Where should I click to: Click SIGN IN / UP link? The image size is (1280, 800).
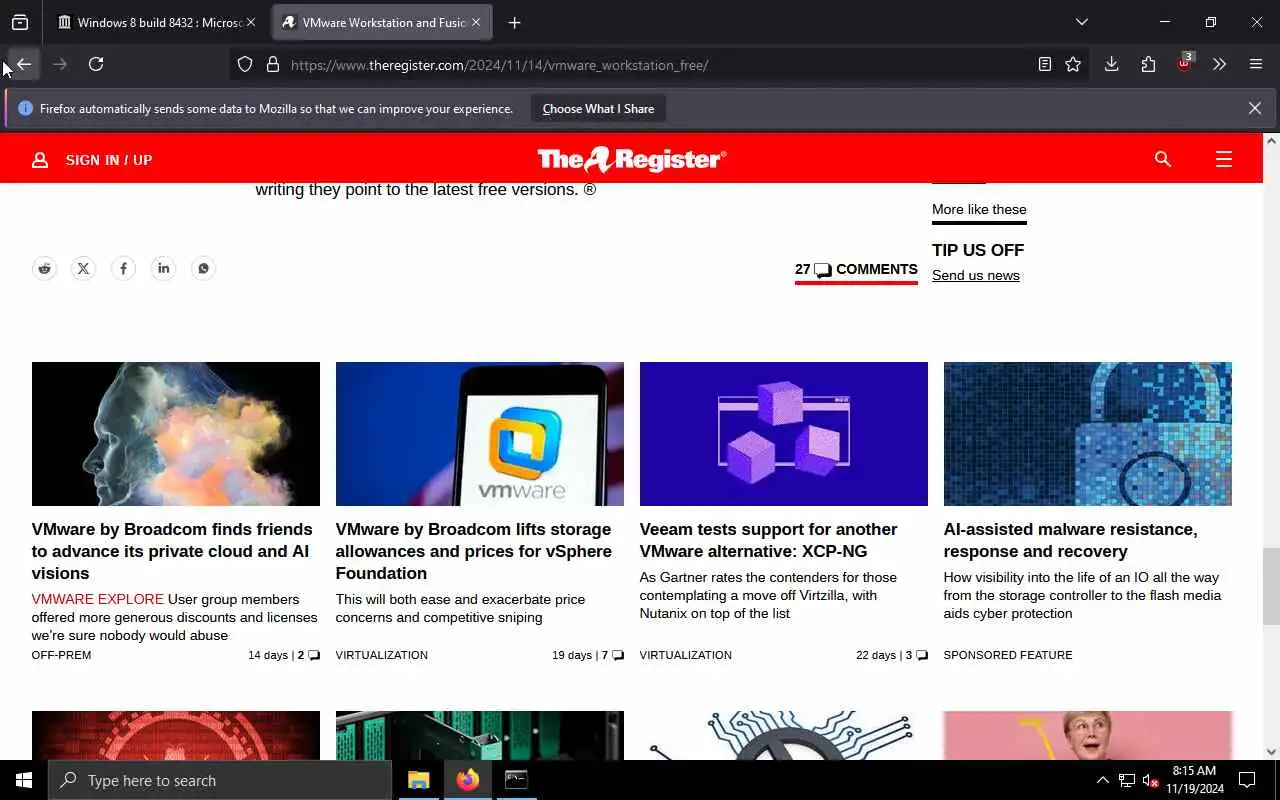pyautogui.click(x=92, y=160)
